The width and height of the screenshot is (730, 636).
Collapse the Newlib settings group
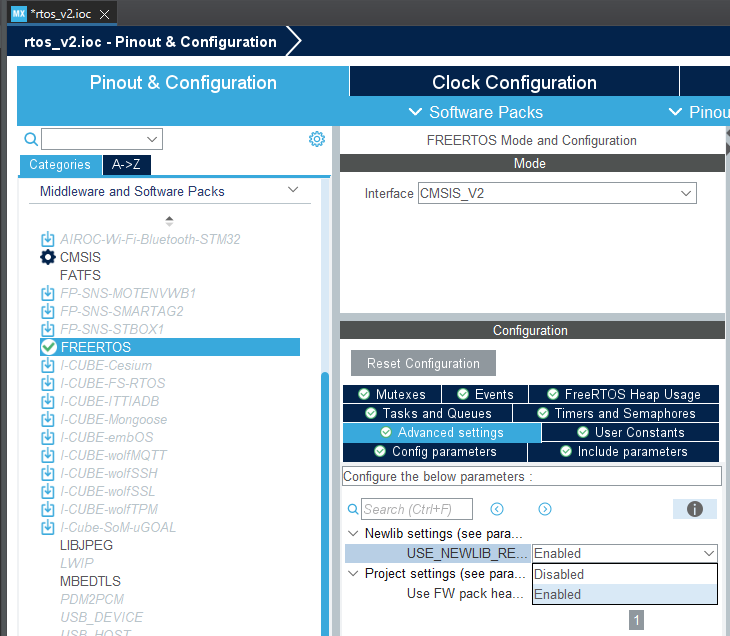[353, 534]
